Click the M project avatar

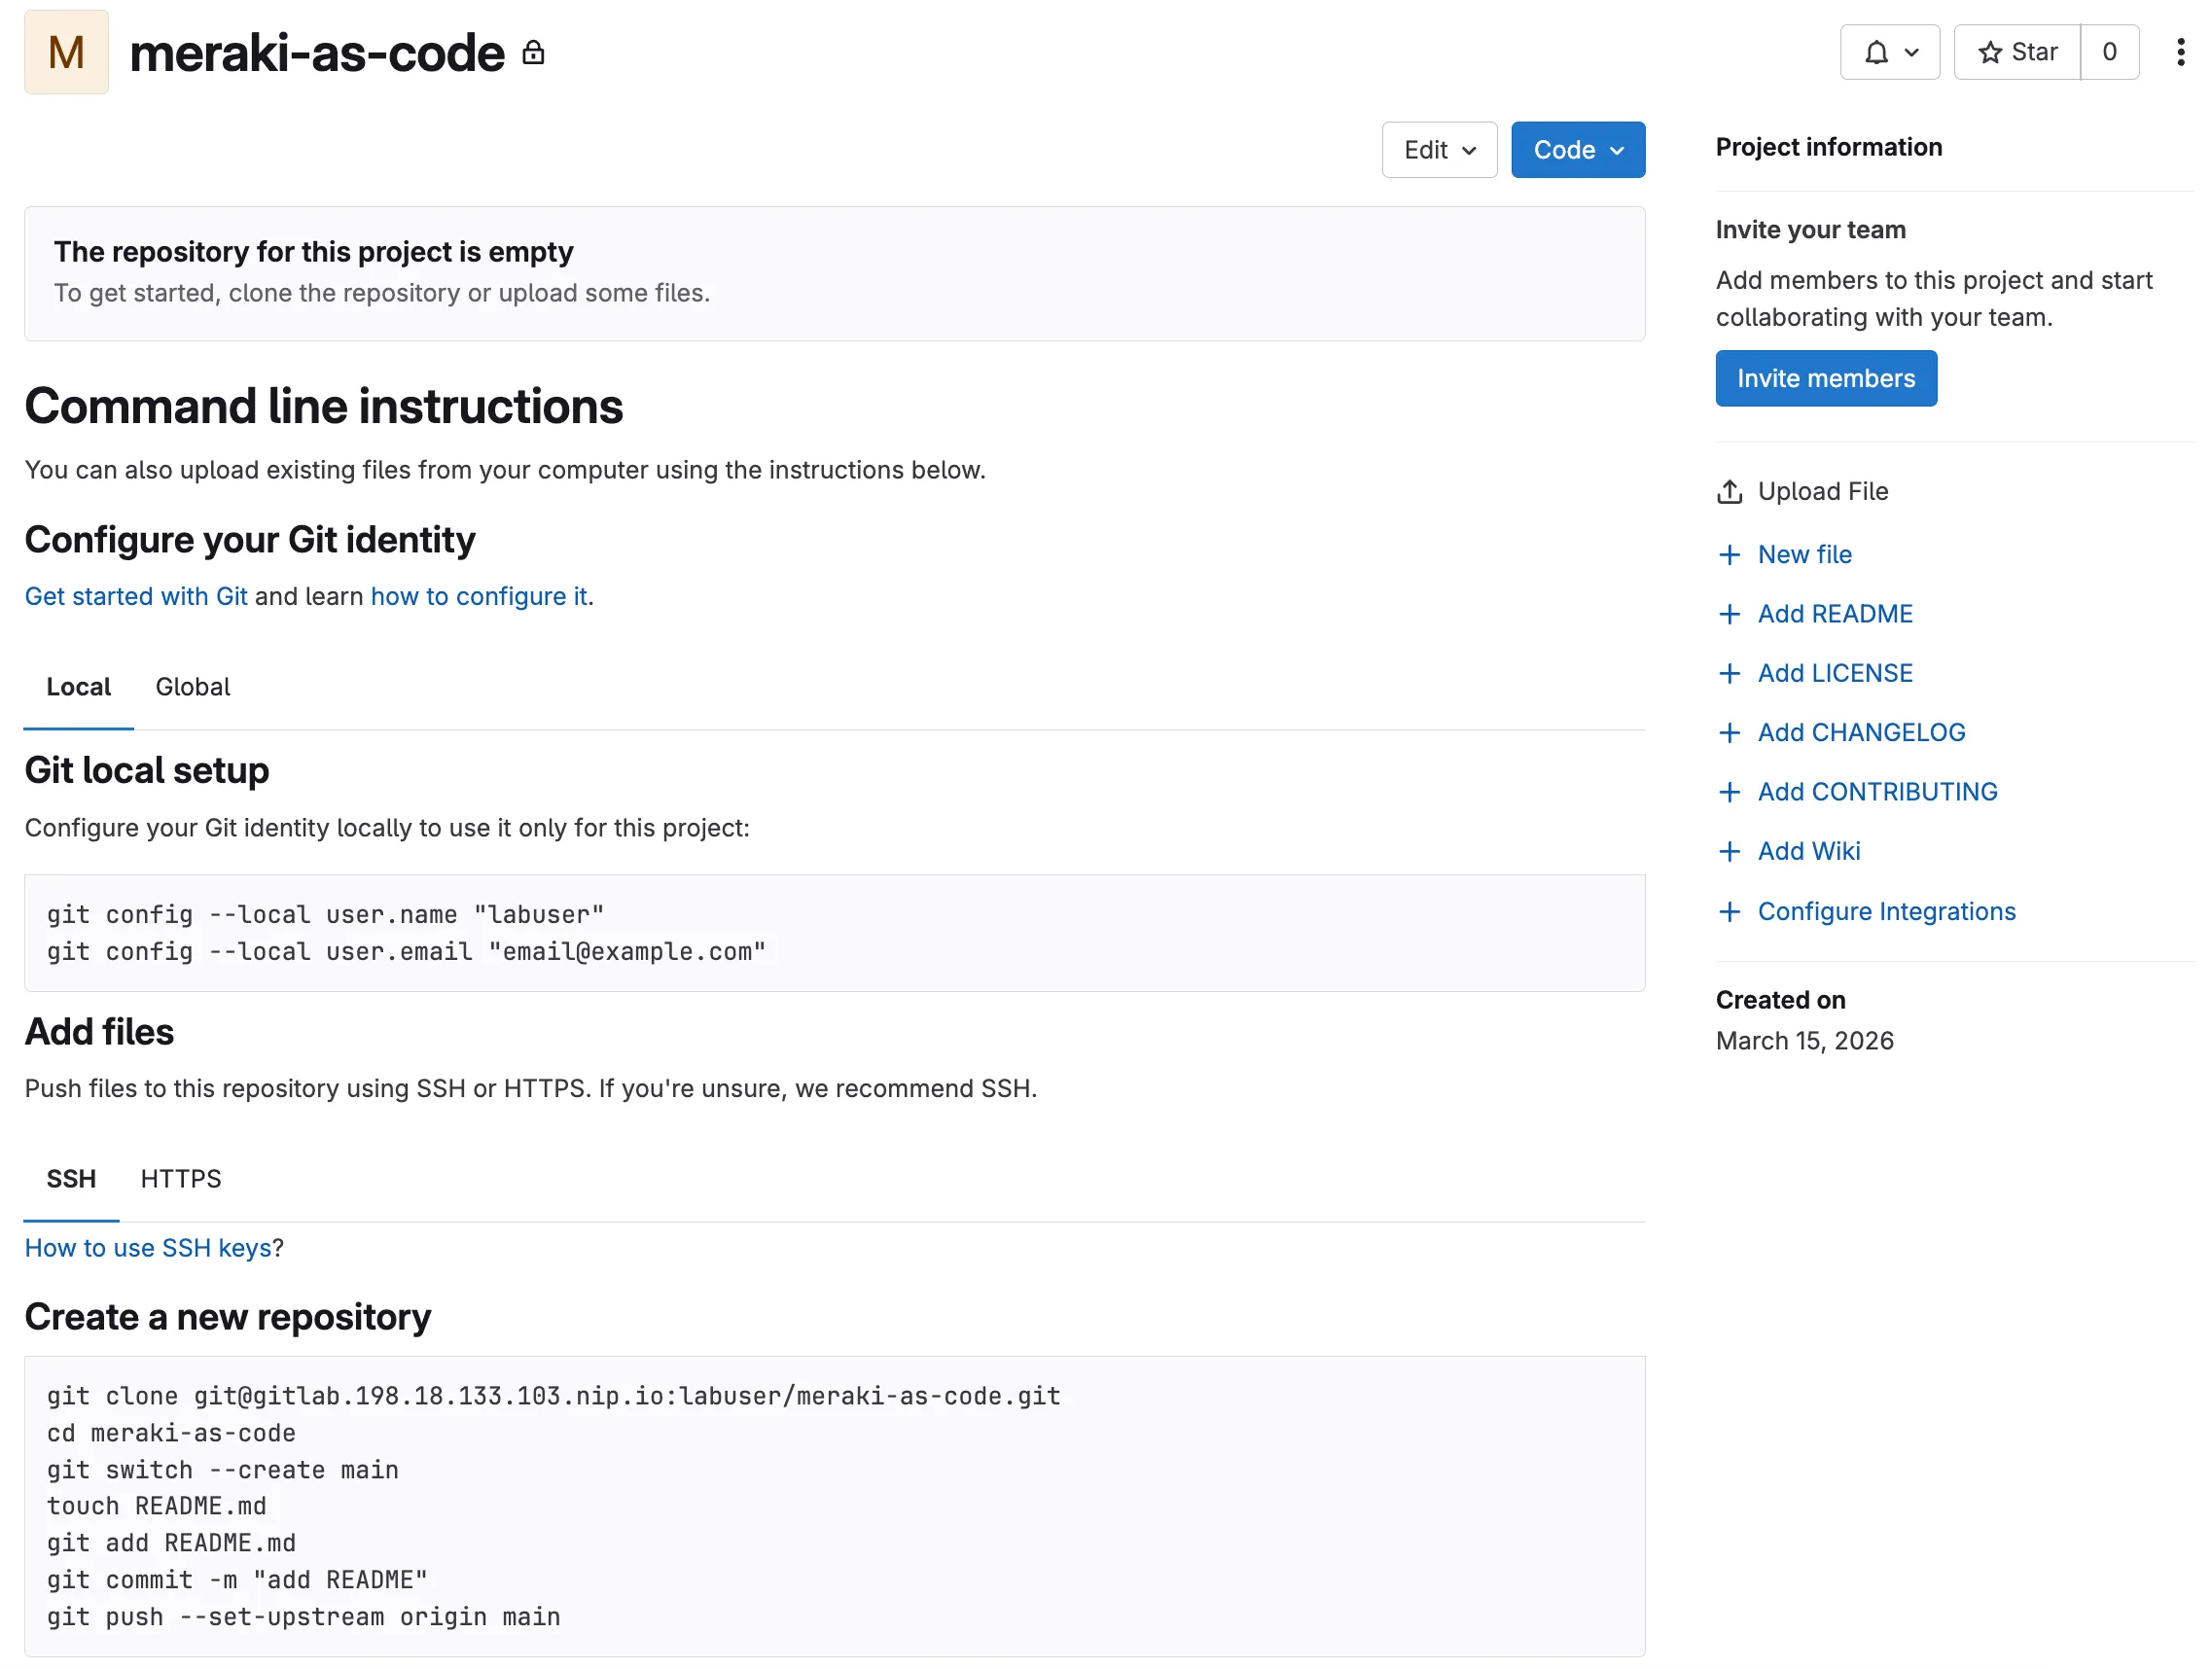(x=66, y=52)
